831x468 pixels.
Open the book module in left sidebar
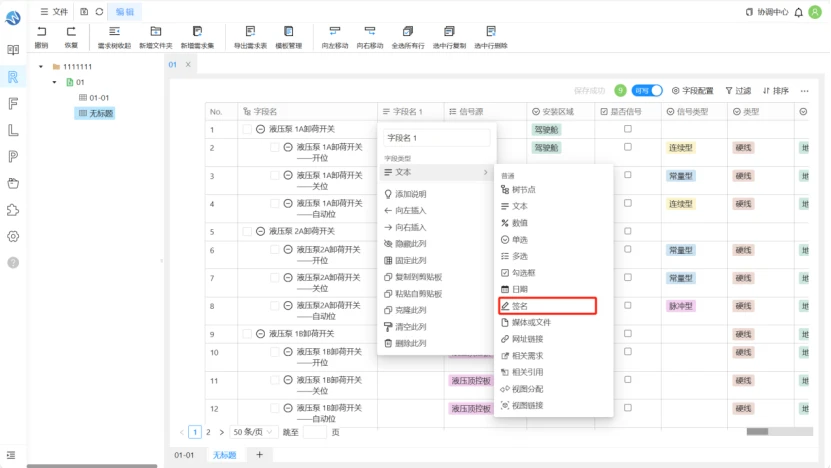13,50
